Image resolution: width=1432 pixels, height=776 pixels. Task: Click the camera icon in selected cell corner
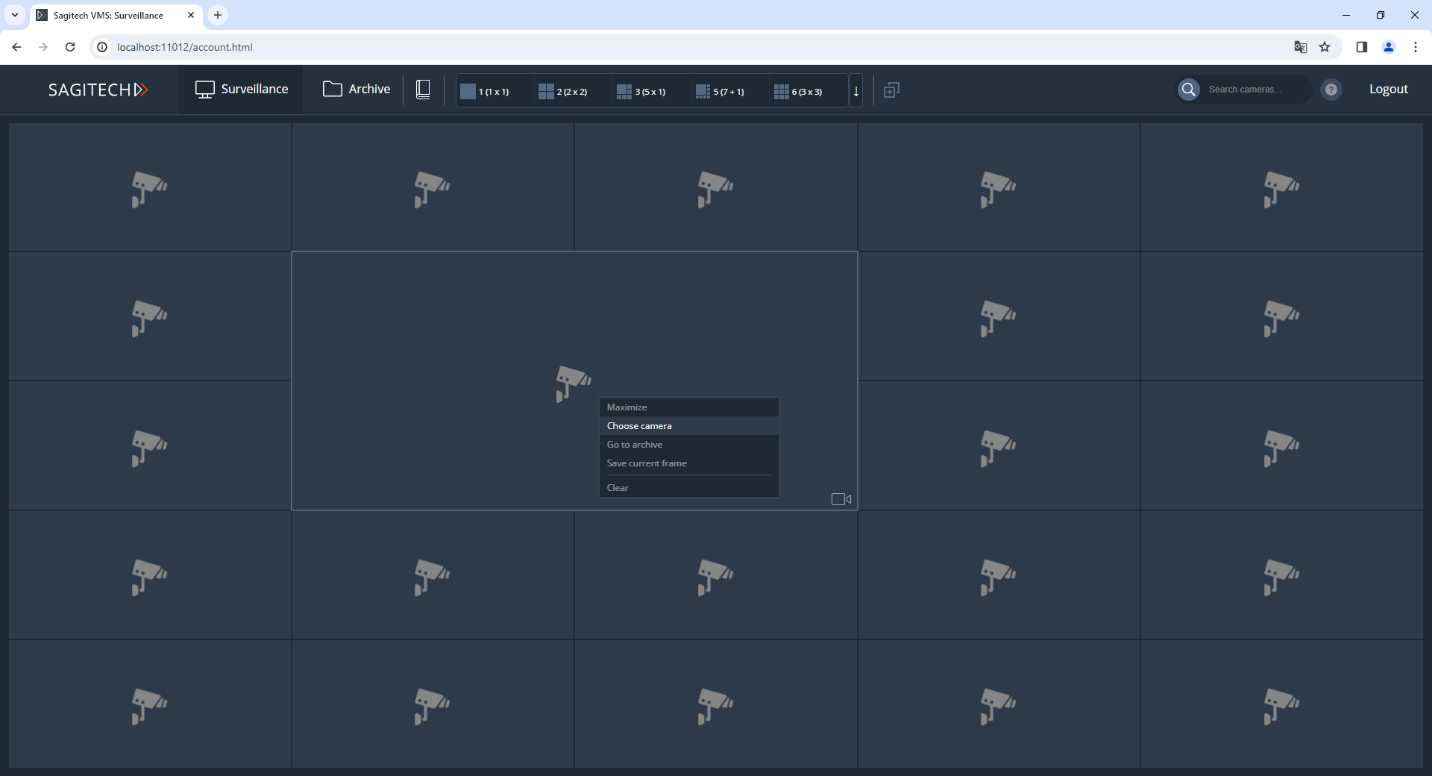pyautogui.click(x=841, y=499)
